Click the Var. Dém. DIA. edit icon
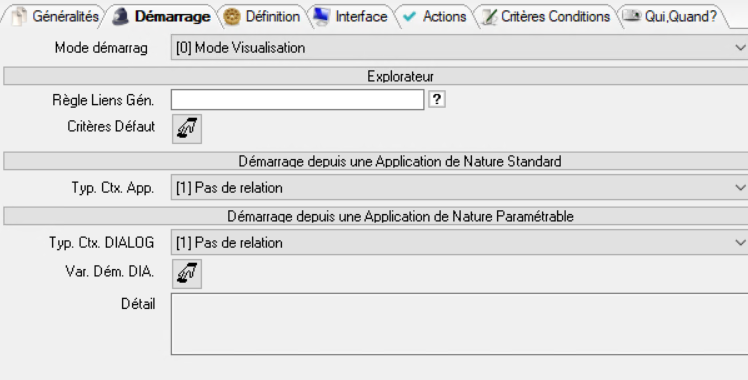748x380 pixels. (x=187, y=274)
